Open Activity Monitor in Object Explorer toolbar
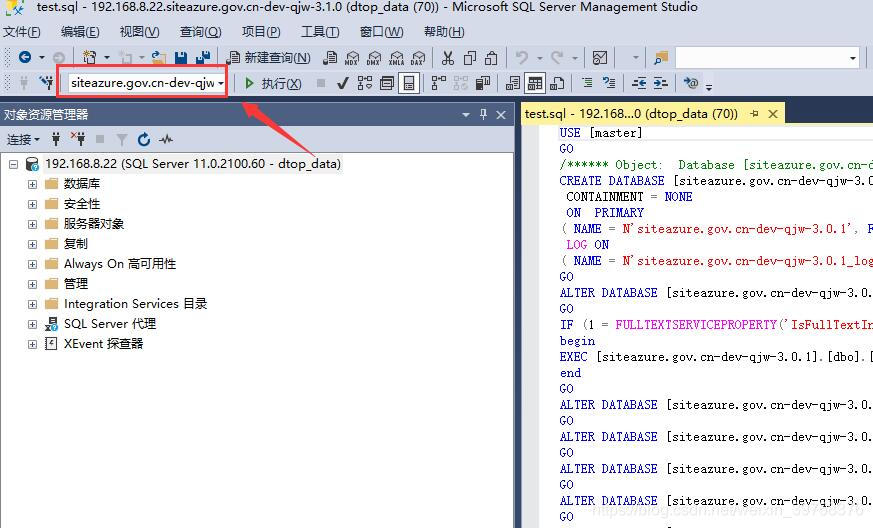The height and width of the screenshot is (528, 873). pos(166,139)
